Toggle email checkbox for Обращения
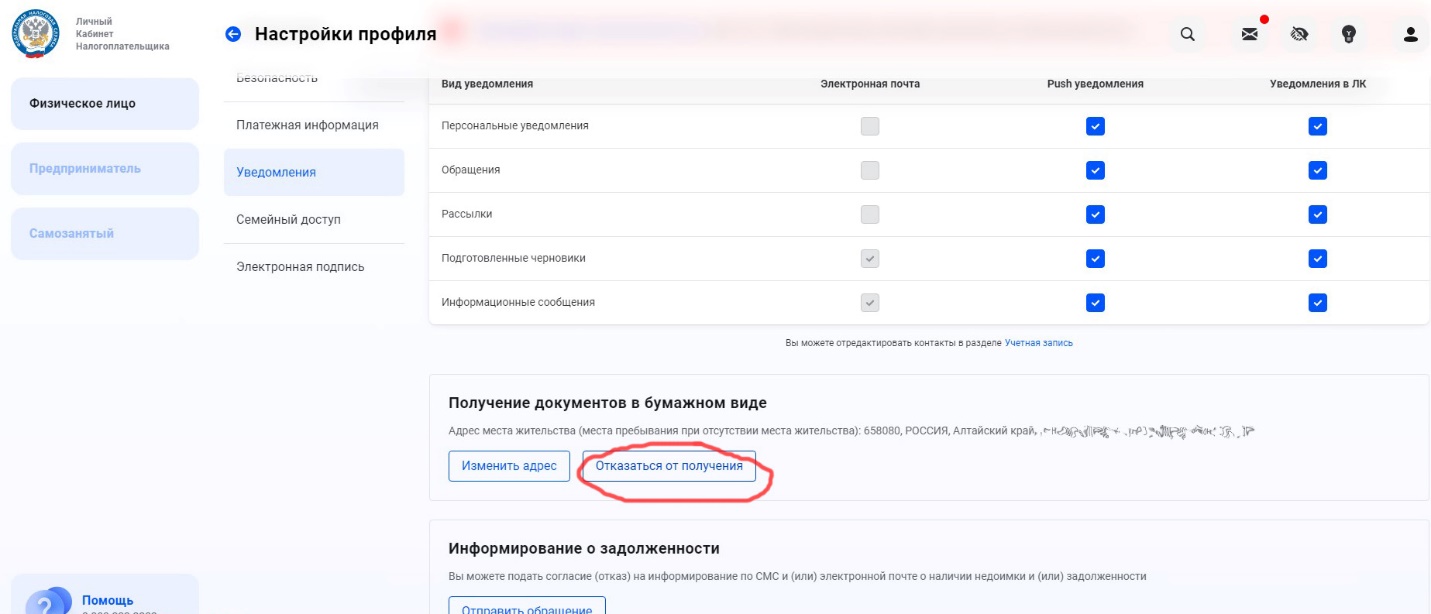This screenshot has height=614, width=1431. point(870,170)
